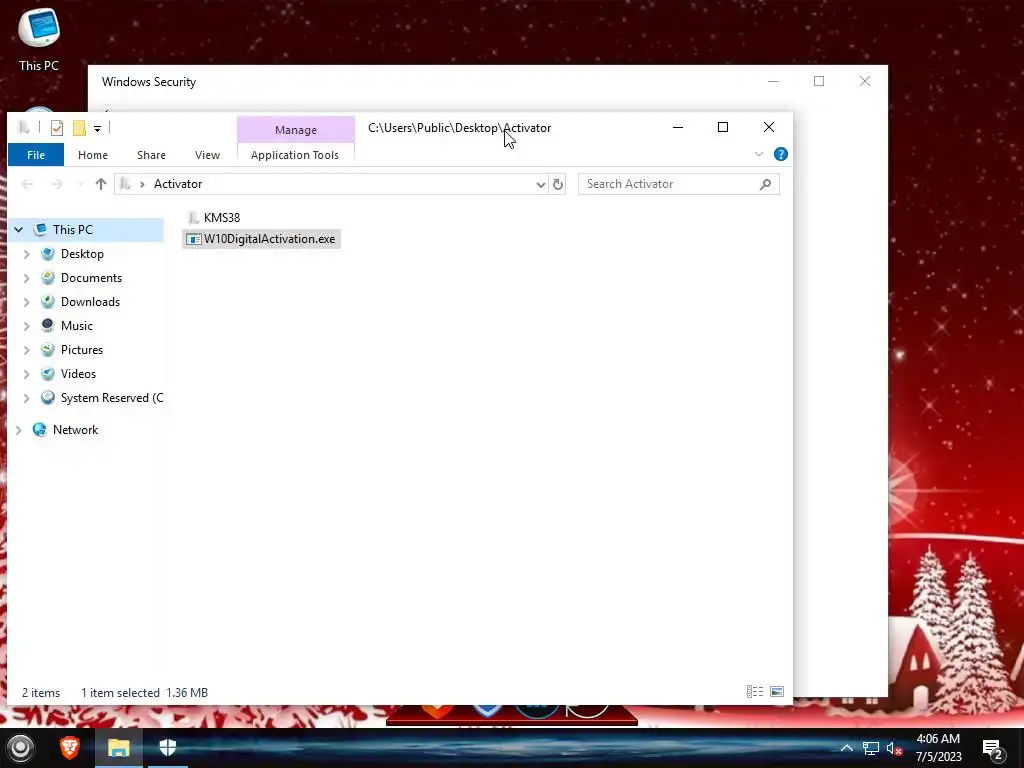Viewport: 1024px width, 768px height.
Task: Click the search magnifier icon
Action: coord(765,184)
